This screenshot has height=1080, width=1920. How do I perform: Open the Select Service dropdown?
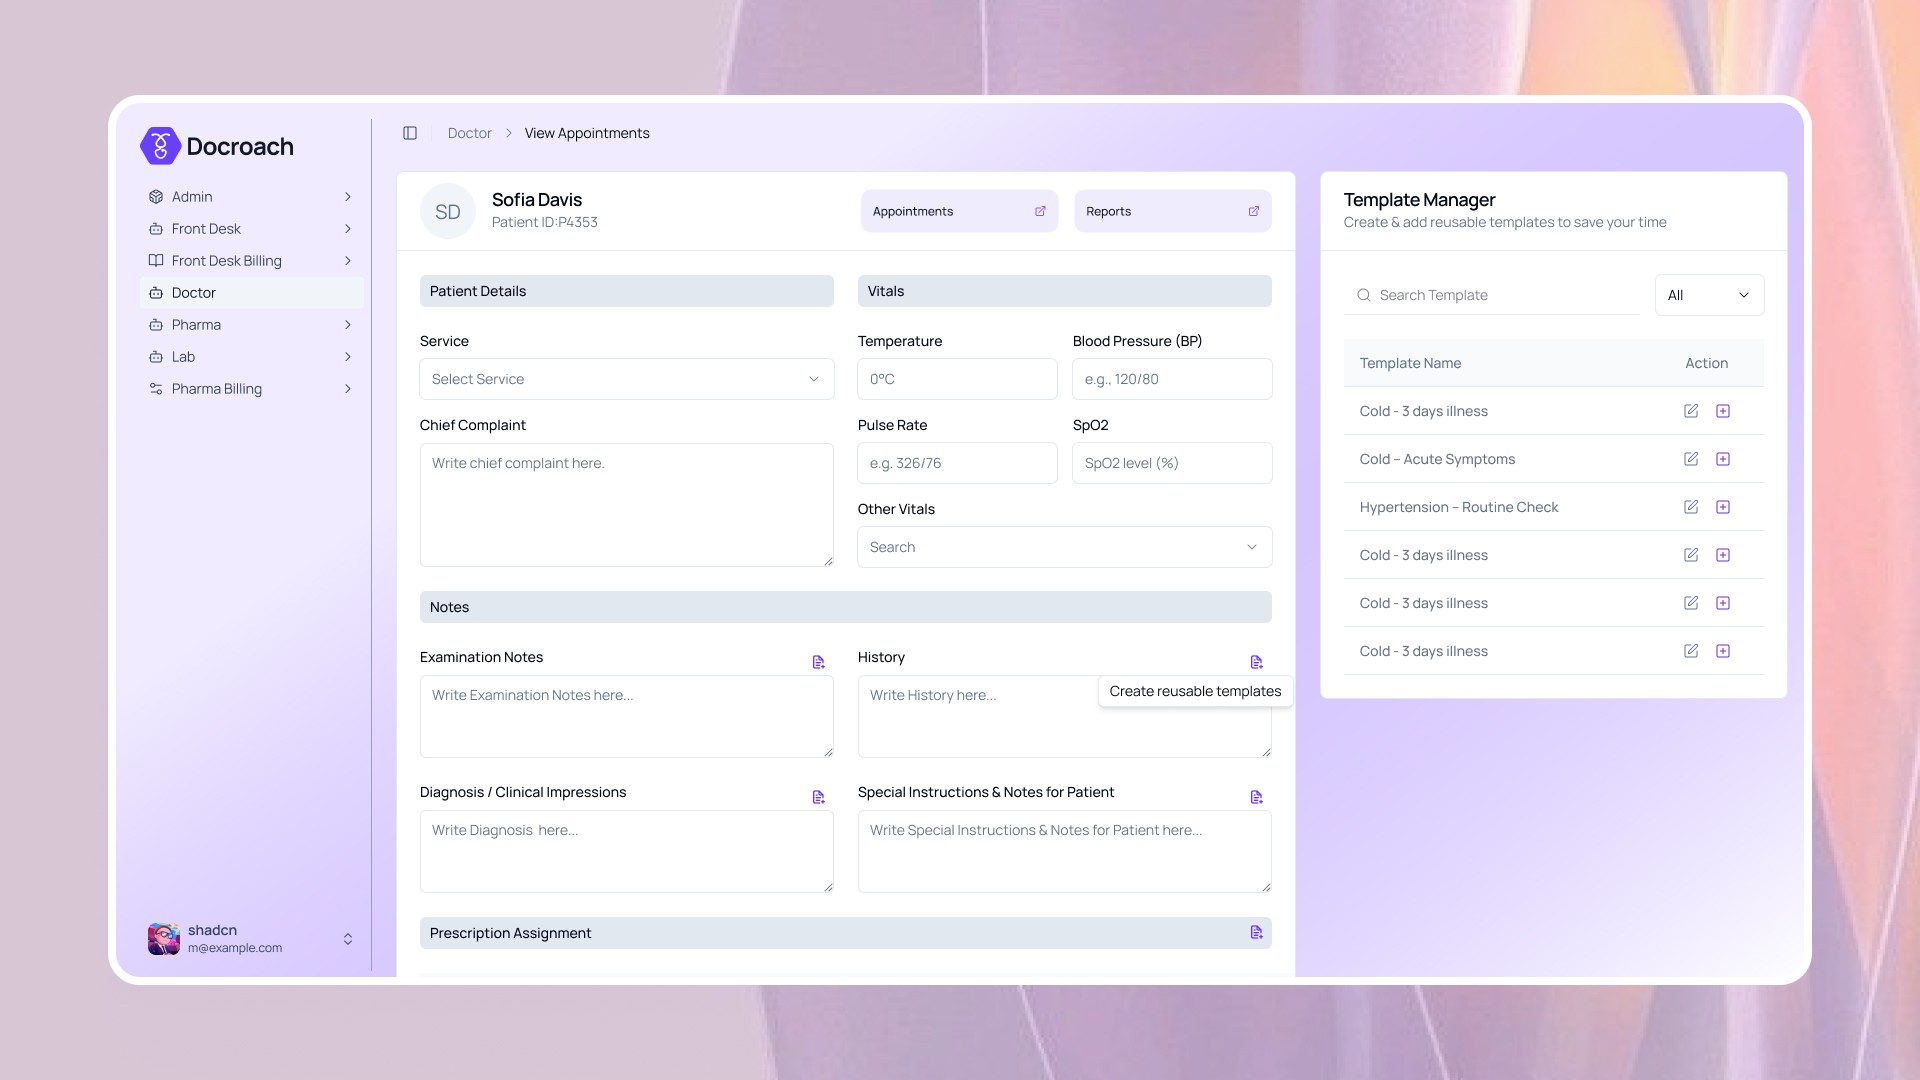click(626, 379)
